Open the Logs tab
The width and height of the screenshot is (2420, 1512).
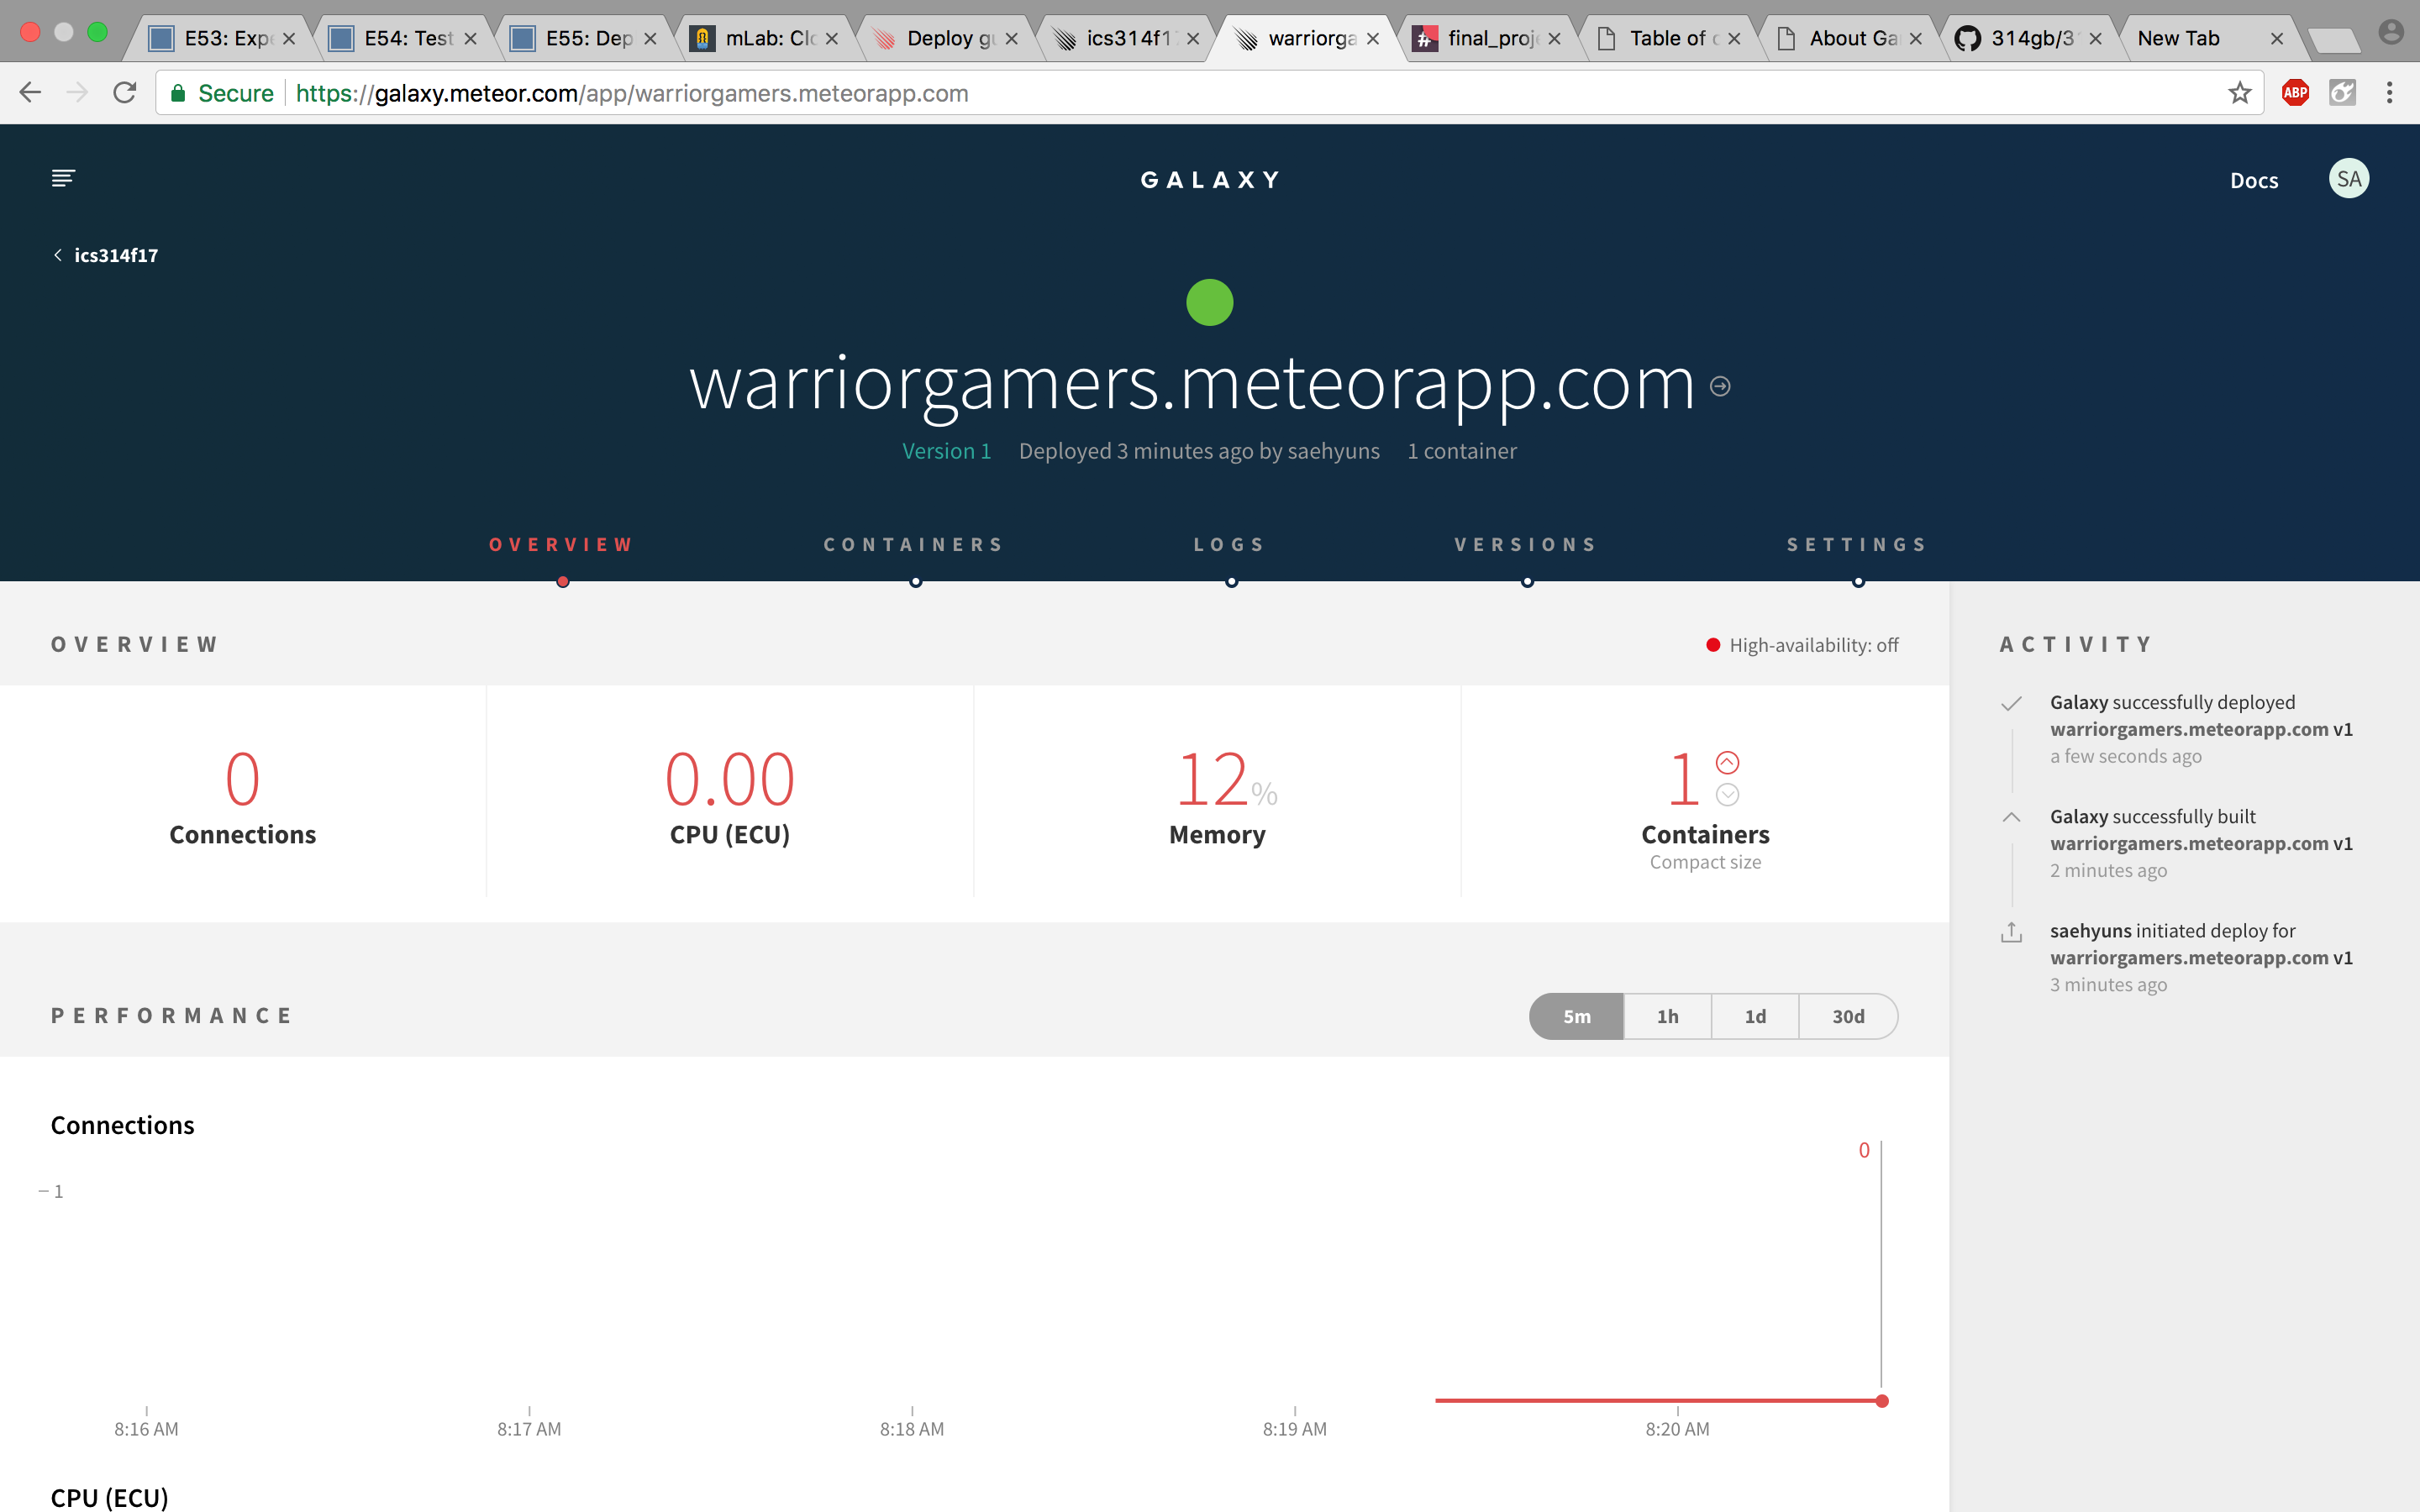[x=1230, y=545]
